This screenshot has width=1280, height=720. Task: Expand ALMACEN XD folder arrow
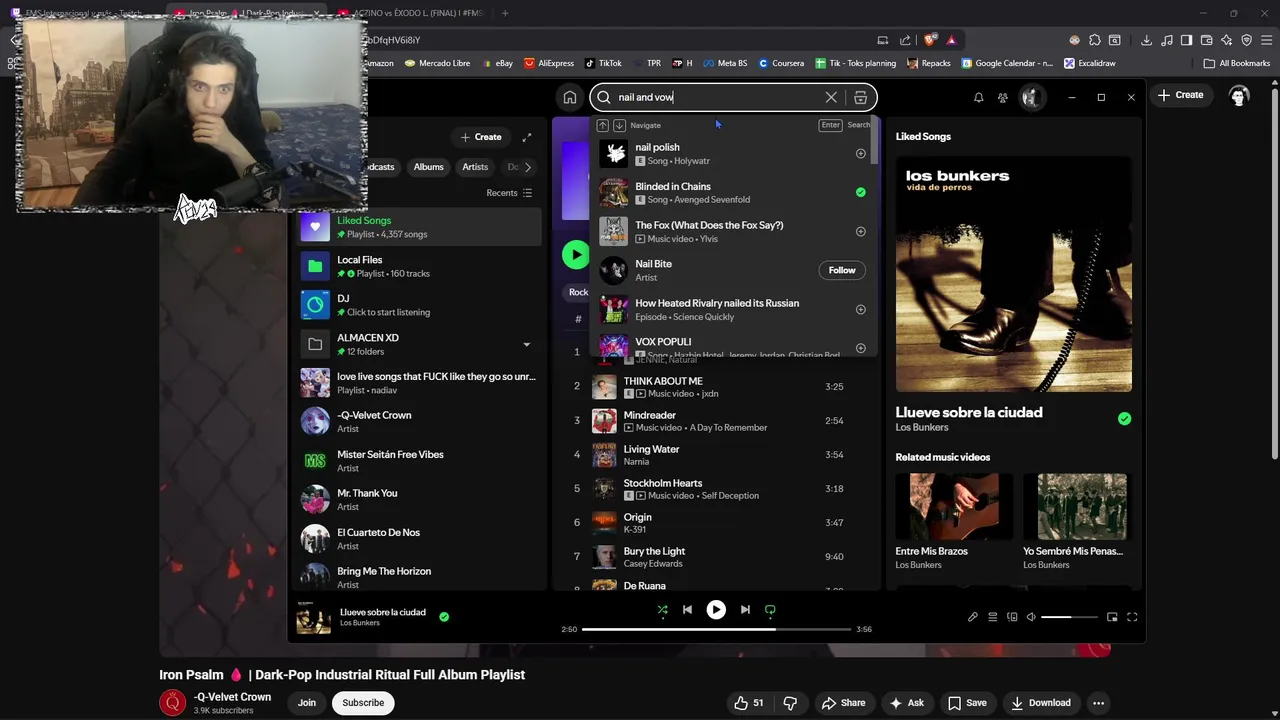click(x=526, y=345)
